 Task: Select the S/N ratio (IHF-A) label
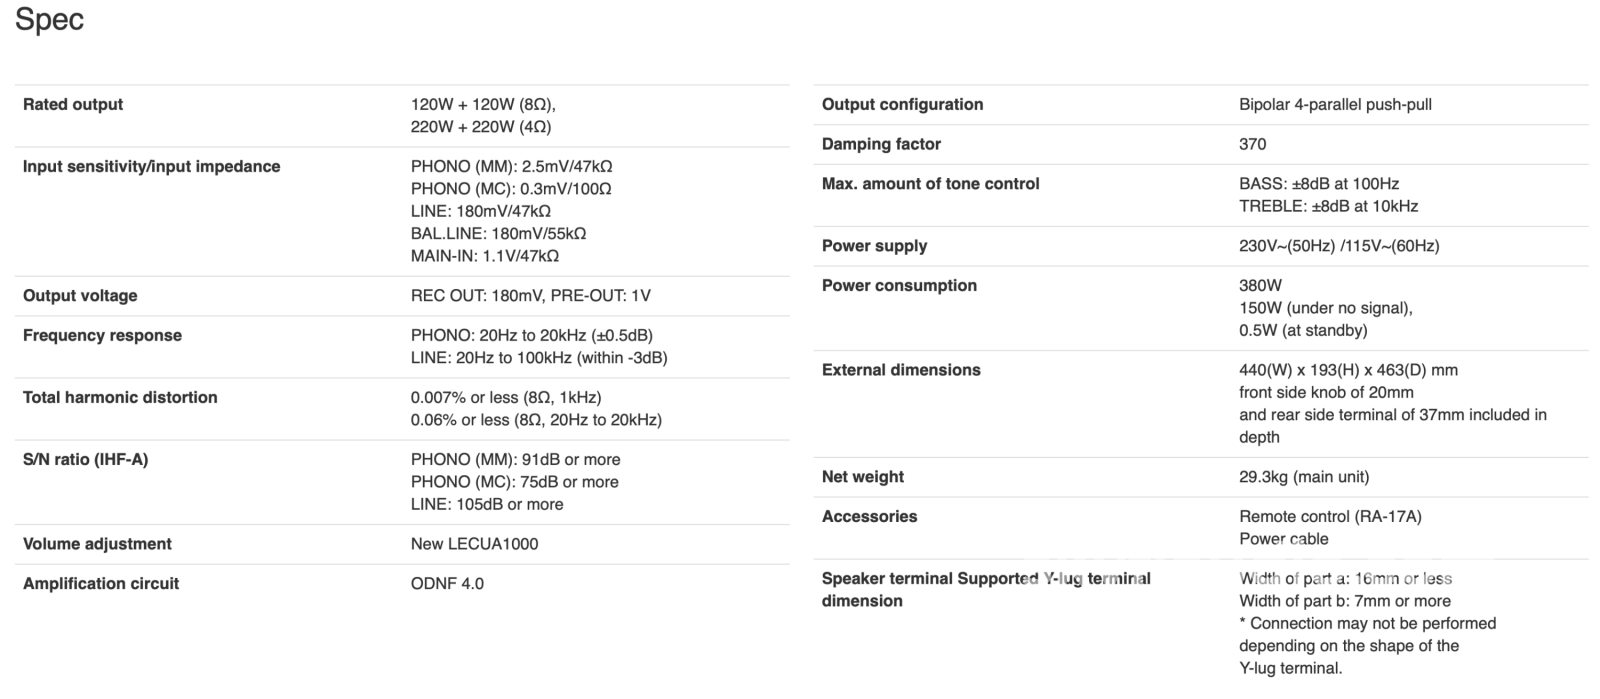[x=85, y=459]
